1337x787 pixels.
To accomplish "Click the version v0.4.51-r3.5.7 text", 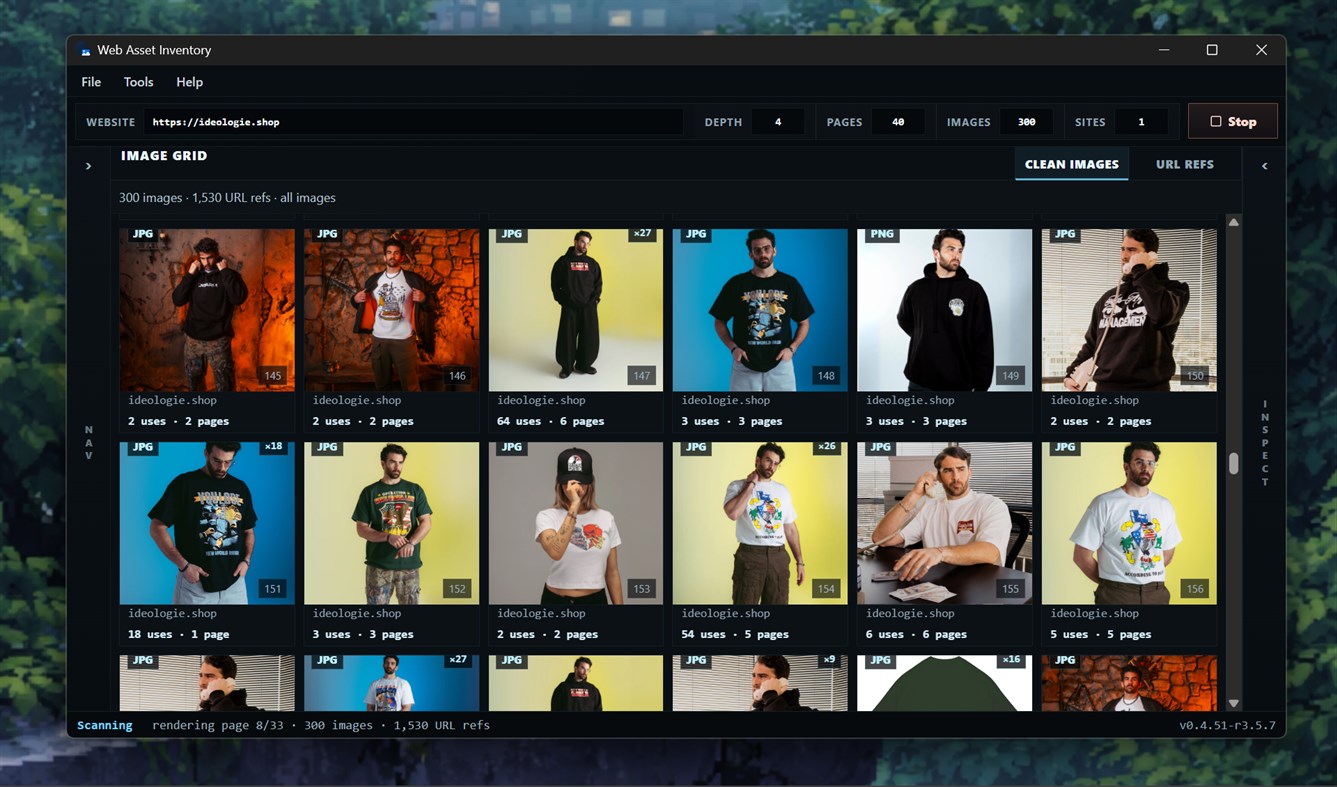I will click(1227, 725).
